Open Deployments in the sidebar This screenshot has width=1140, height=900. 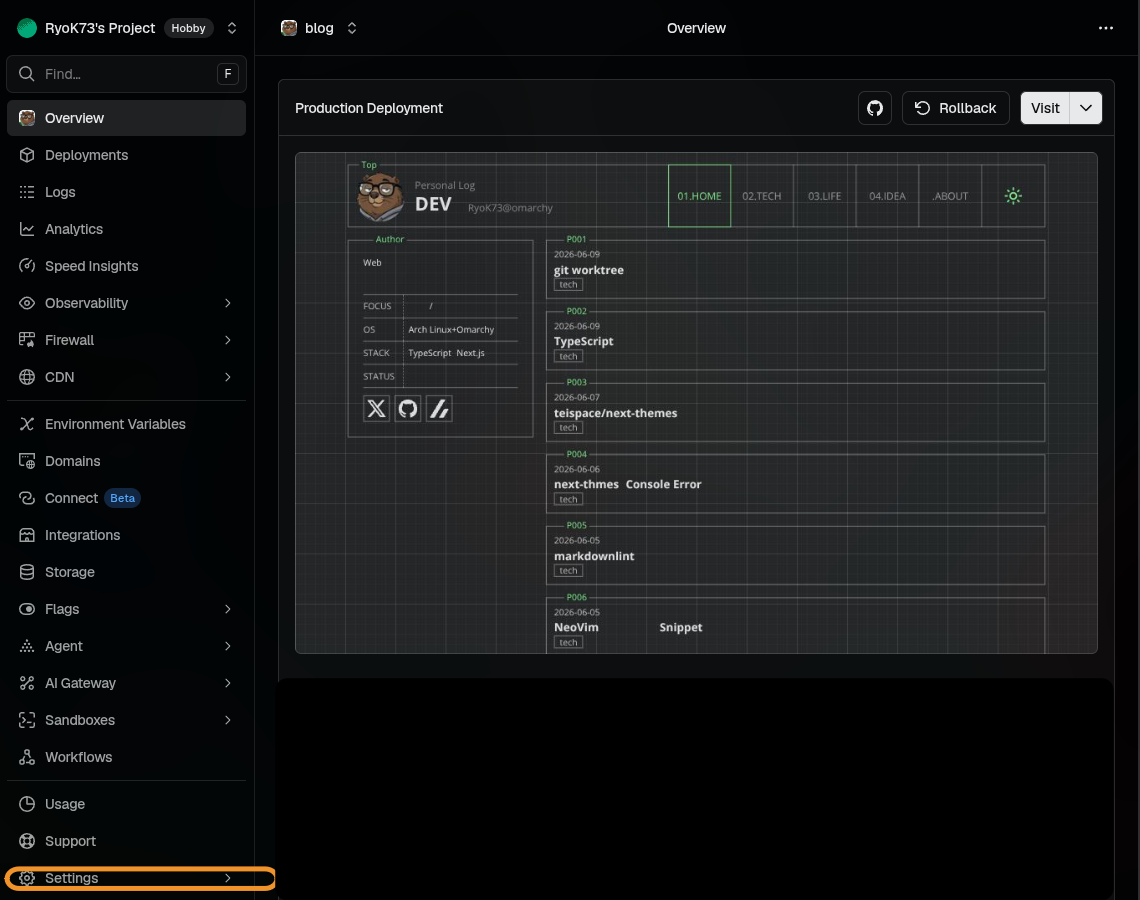click(x=127, y=155)
